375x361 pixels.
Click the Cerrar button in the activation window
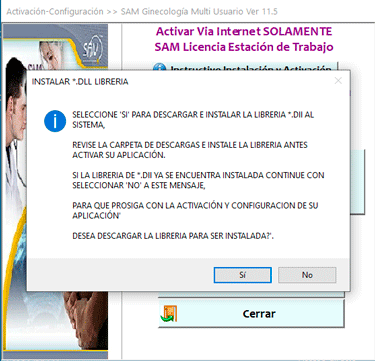[251, 314]
